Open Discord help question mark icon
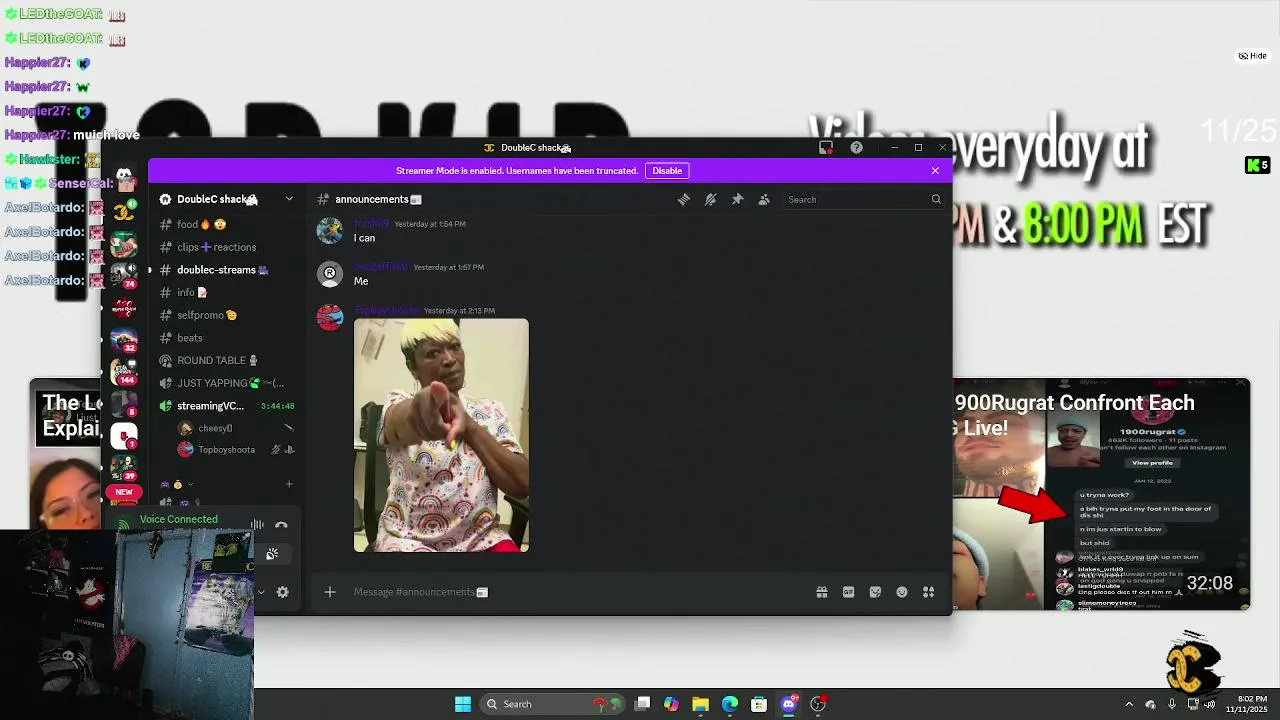The image size is (1280, 720). click(x=857, y=147)
